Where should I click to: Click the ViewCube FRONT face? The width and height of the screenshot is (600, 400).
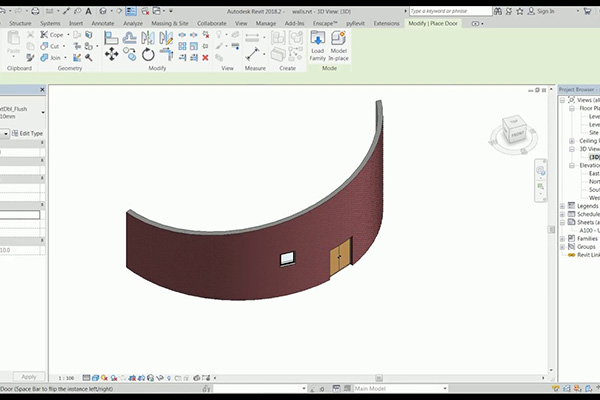(x=517, y=135)
